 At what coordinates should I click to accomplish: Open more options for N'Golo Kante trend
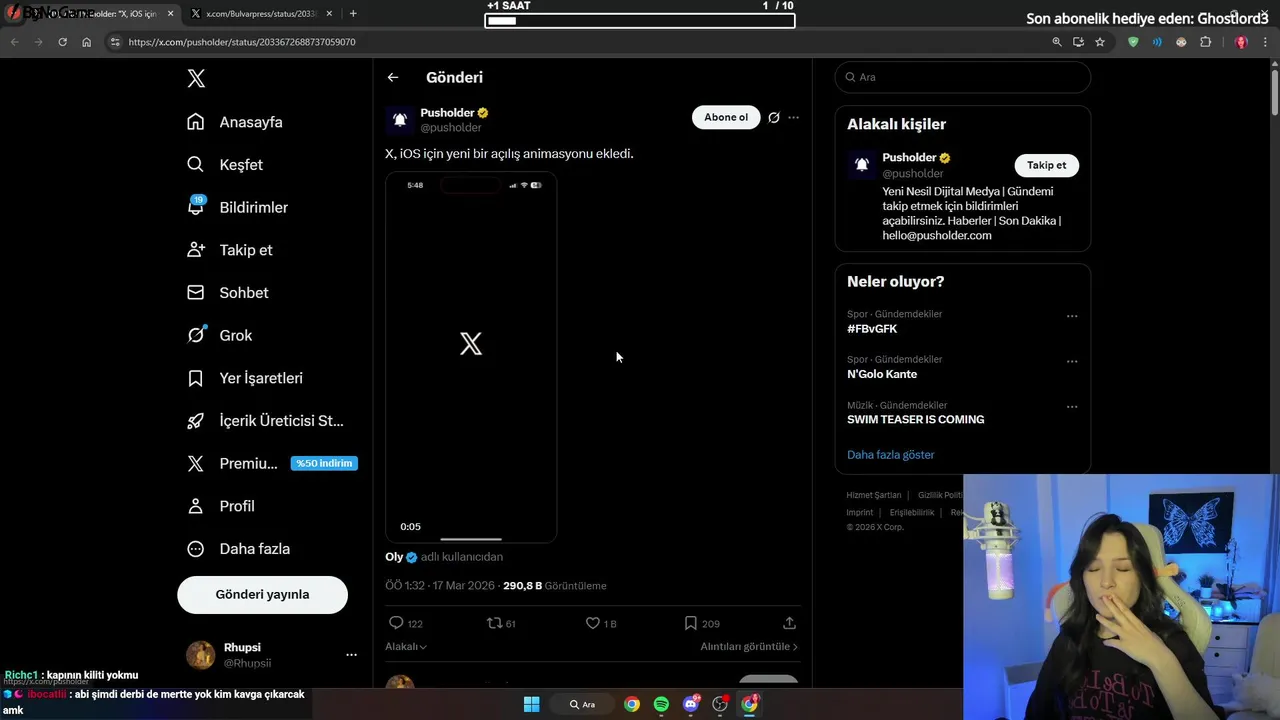(1072, 361)
